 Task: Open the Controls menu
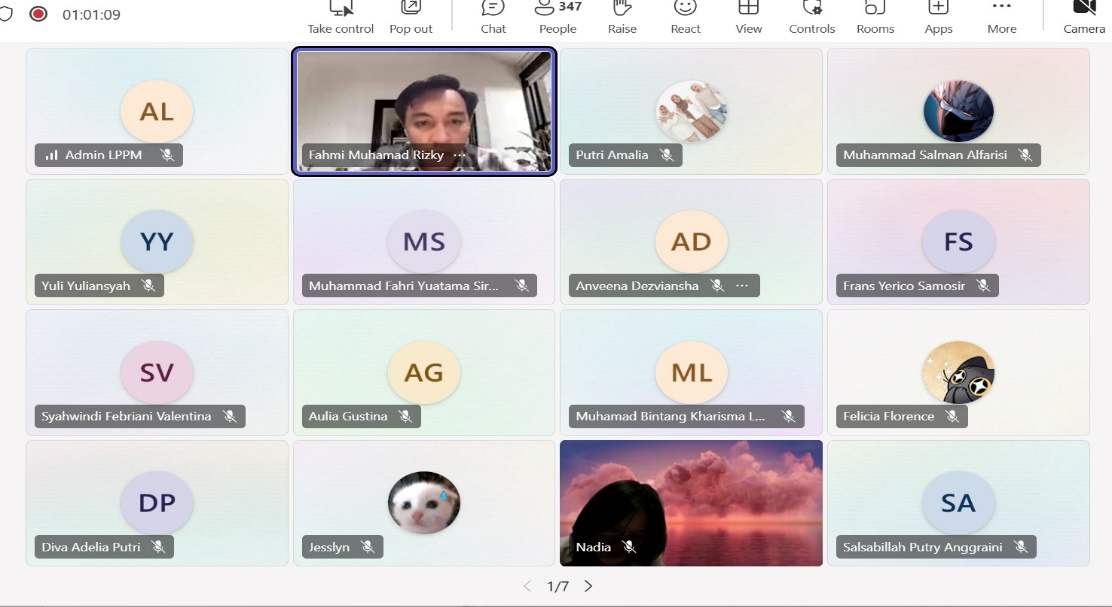(811, 17)
